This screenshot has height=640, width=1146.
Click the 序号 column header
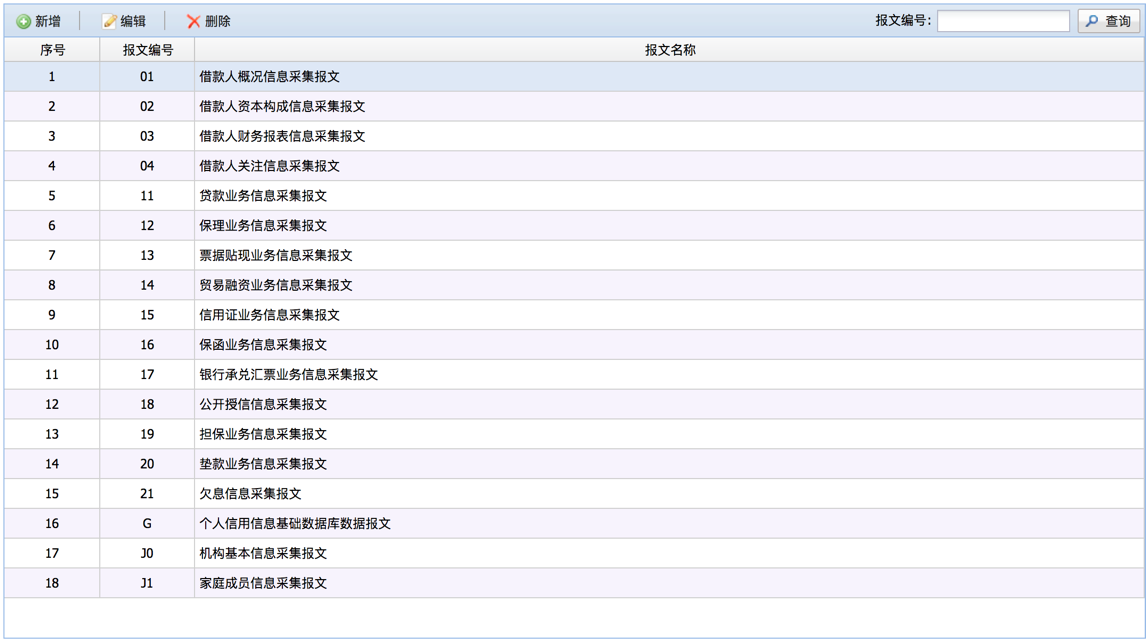[52, 50]
